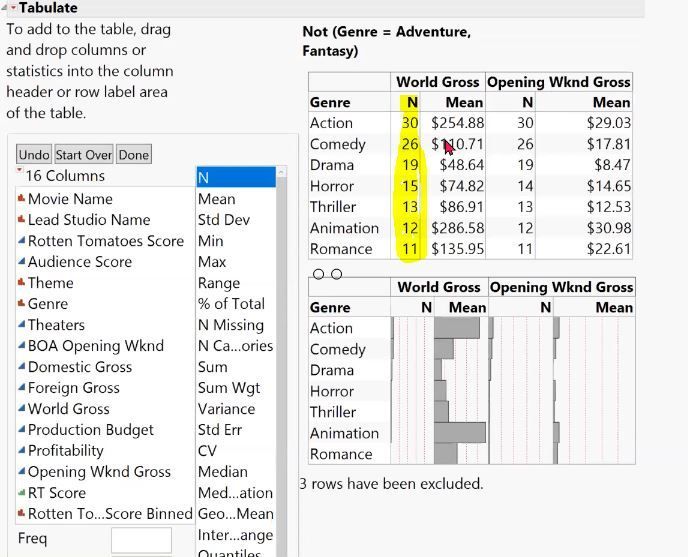Image resolution: width=688 pixels, height=557 pixels.
Task: Select the Opening Wknd Gross column icon
Action: (21, 471)
